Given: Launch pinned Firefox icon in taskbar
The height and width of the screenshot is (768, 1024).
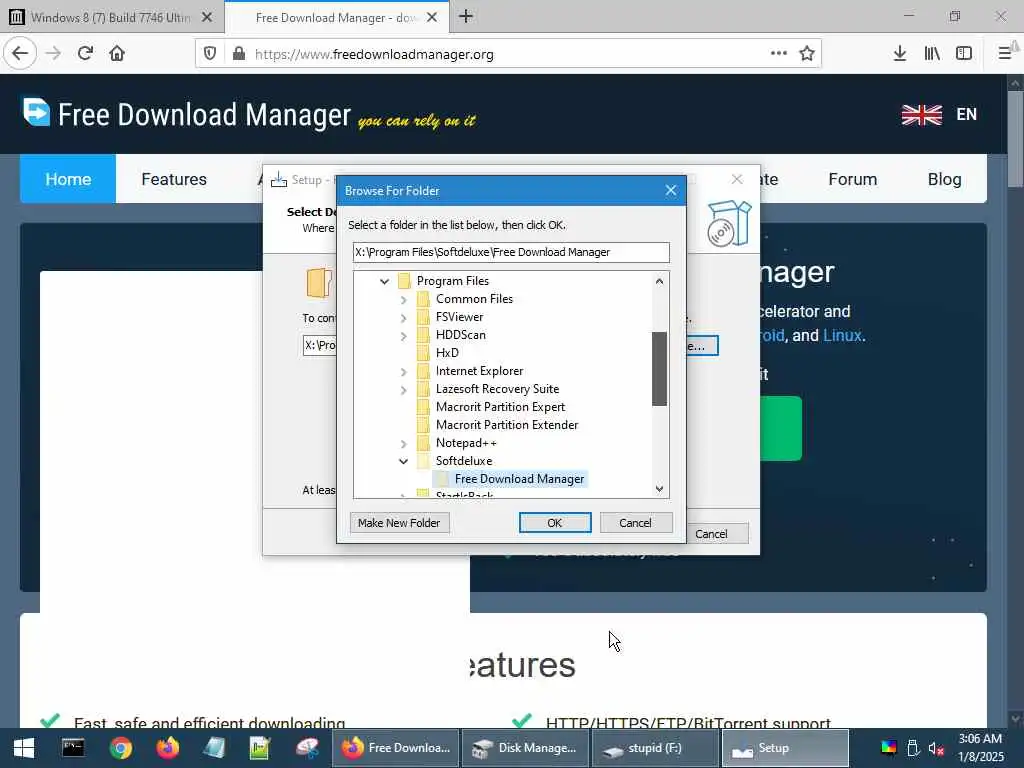Looking at the screenshot, I should (x=168, y=748).
